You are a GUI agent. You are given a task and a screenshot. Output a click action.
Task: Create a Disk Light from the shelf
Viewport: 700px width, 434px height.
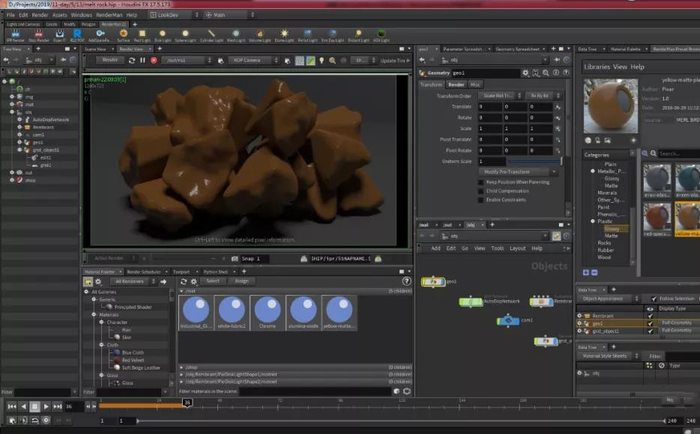tap(162, 35)
